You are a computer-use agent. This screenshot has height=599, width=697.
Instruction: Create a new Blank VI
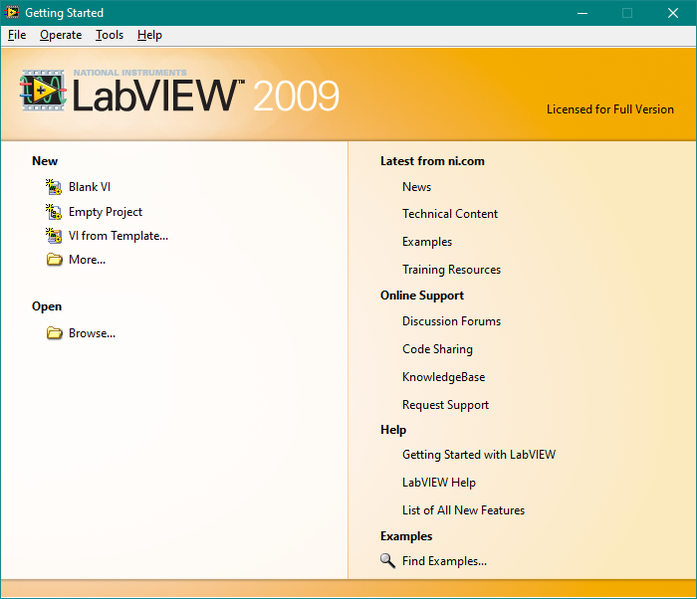tap(89, 187)
